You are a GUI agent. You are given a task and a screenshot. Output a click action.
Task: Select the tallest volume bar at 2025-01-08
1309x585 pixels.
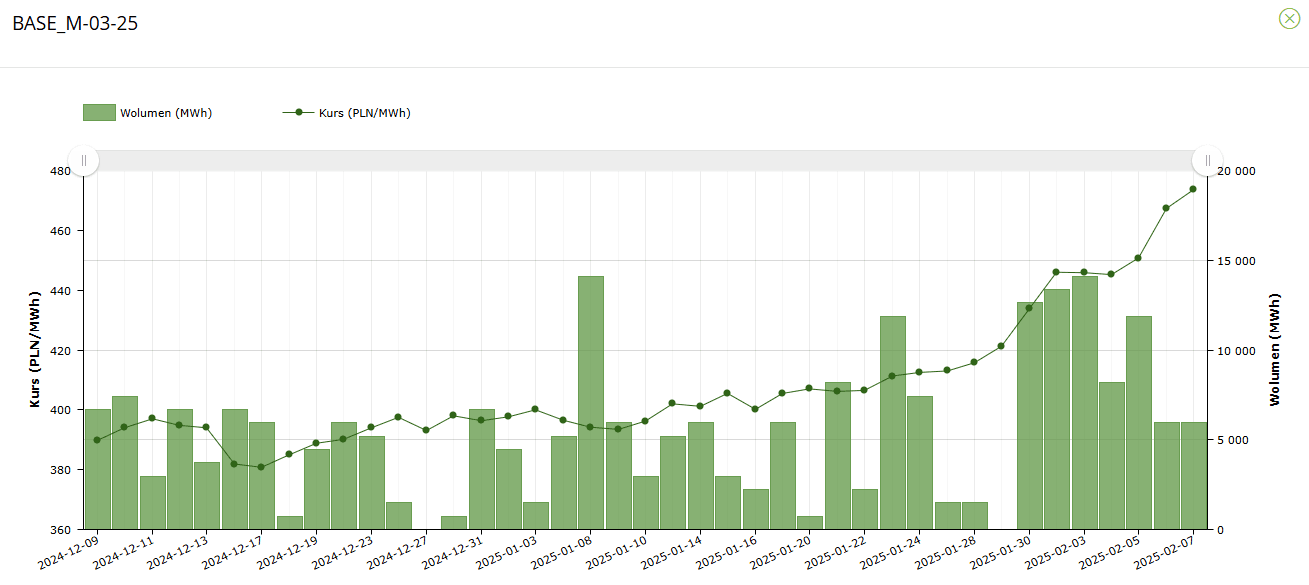click(x=590, y=402)
